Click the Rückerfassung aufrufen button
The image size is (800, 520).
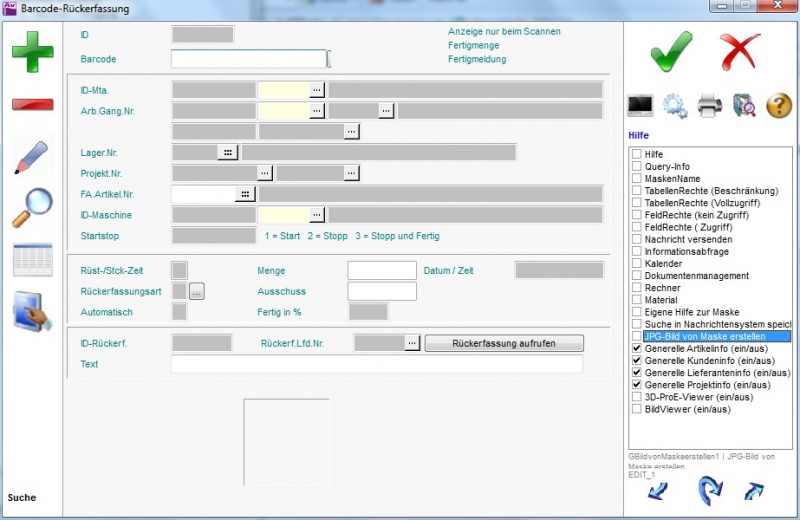click(x=504, y=343)
